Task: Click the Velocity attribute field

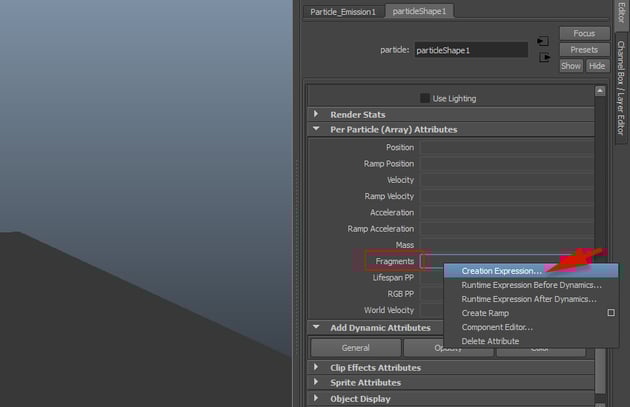Action: tap(507, 180)
